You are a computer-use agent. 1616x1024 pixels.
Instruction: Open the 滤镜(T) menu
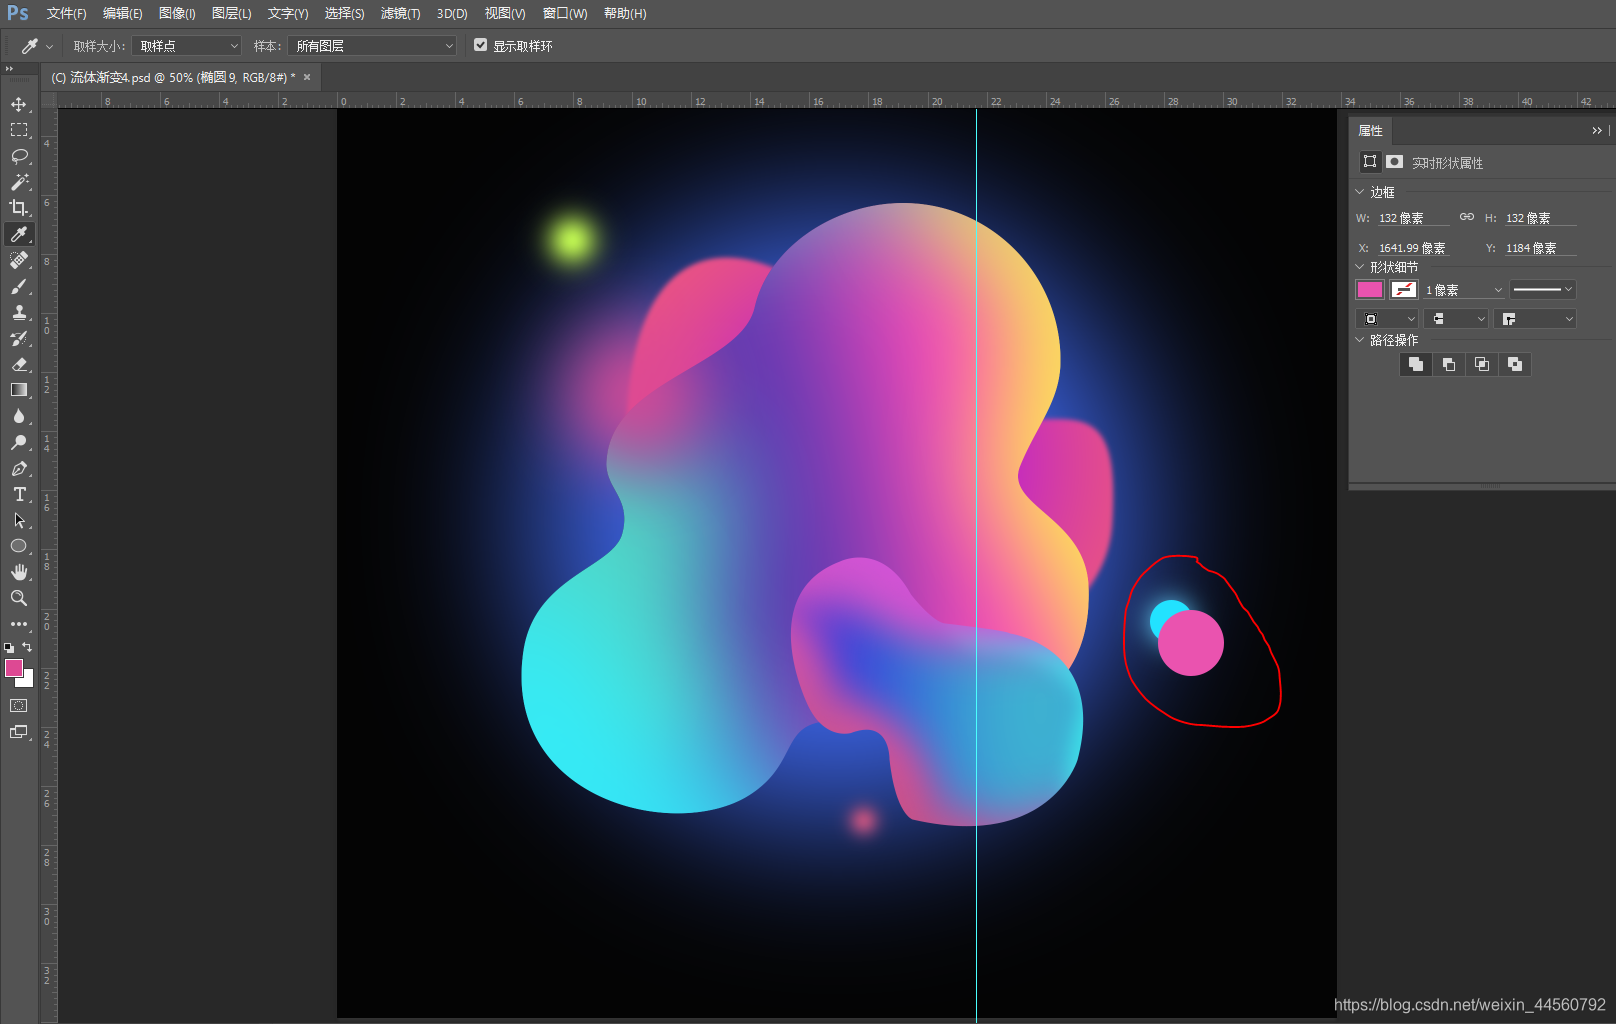pyautogui.click(x=400, y=13)
